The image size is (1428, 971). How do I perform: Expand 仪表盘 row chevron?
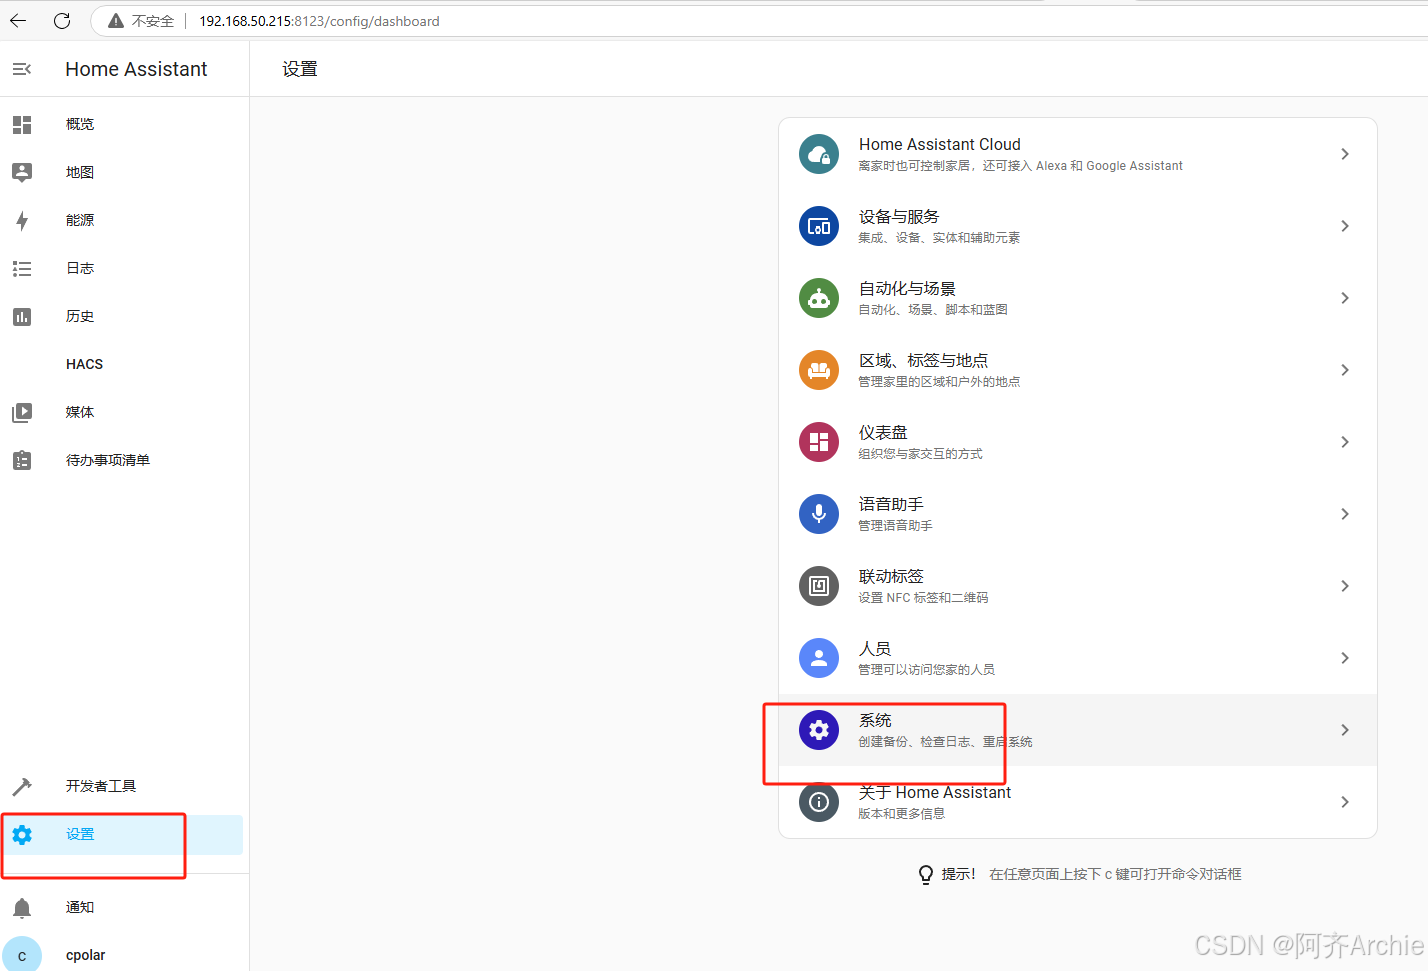(1345, 442)
